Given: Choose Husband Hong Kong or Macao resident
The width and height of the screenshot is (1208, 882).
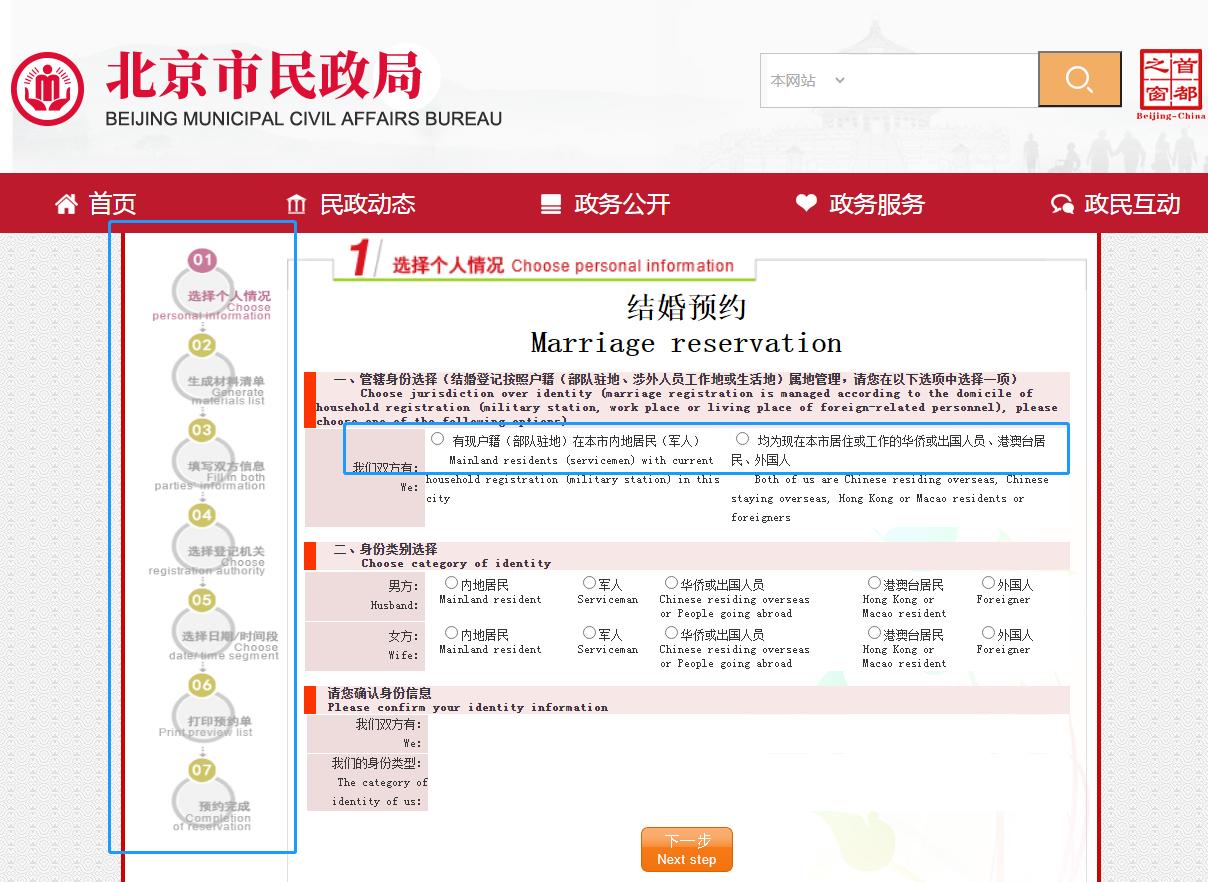Looking at the screenshot, I should tap(874, 583).
